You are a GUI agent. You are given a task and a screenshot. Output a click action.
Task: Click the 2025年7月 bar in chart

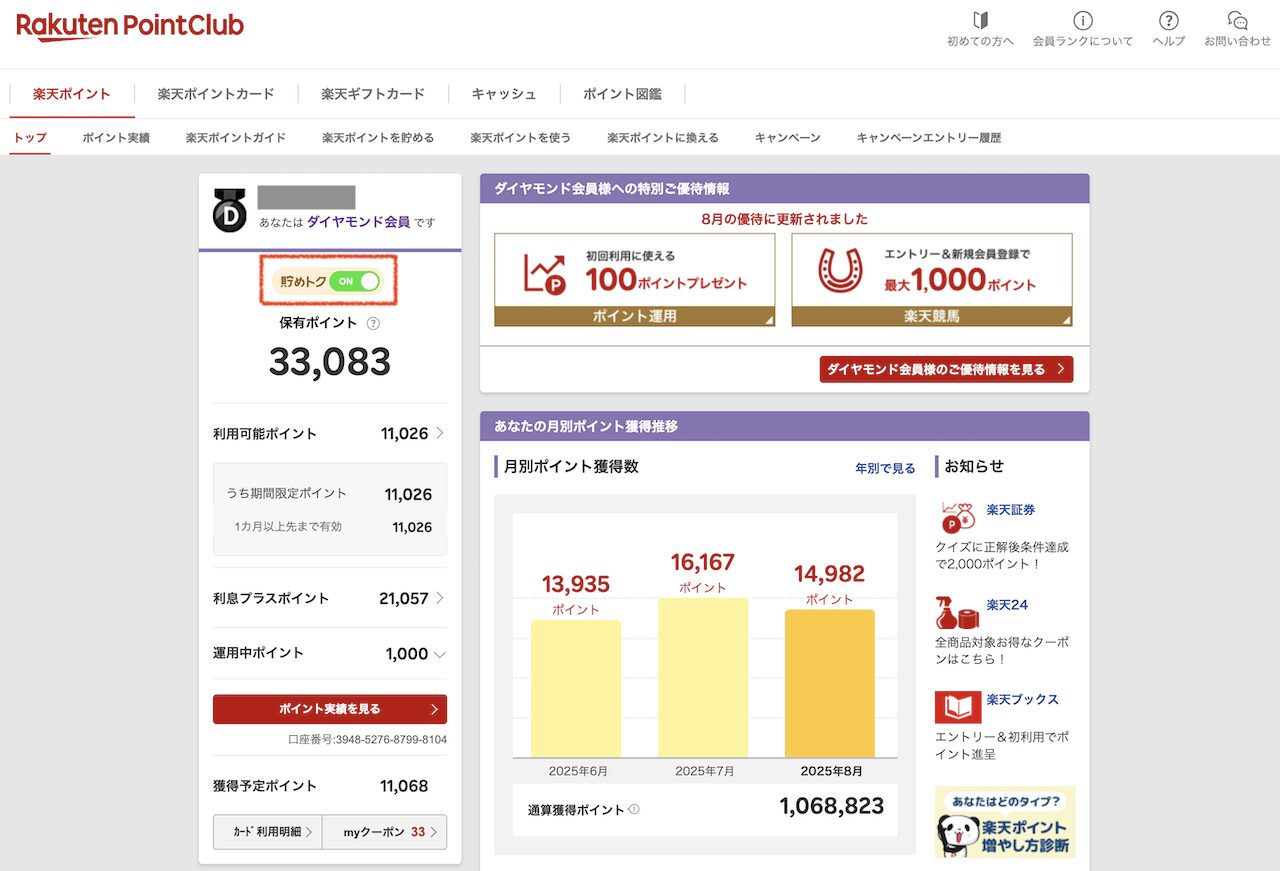coord(703,677)
